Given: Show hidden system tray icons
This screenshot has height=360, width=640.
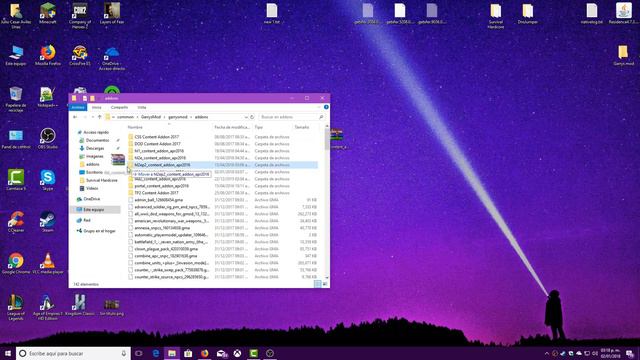Looking at the screenshot, I should 547,353.
